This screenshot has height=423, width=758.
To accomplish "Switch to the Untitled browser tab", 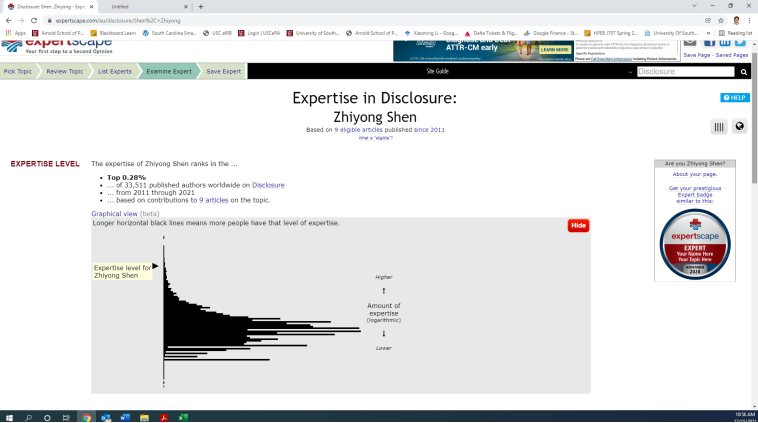I will (146, 7).
